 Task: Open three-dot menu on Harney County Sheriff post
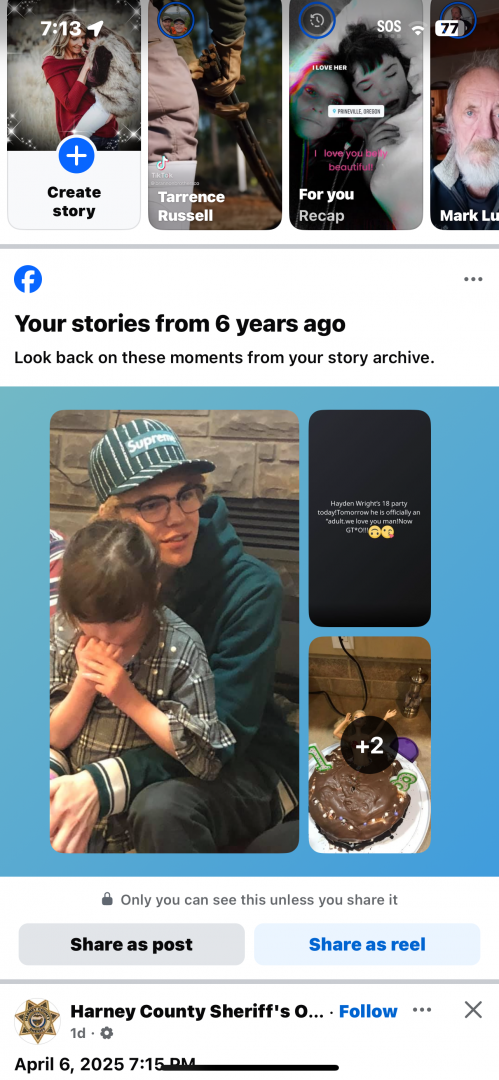422,1010
